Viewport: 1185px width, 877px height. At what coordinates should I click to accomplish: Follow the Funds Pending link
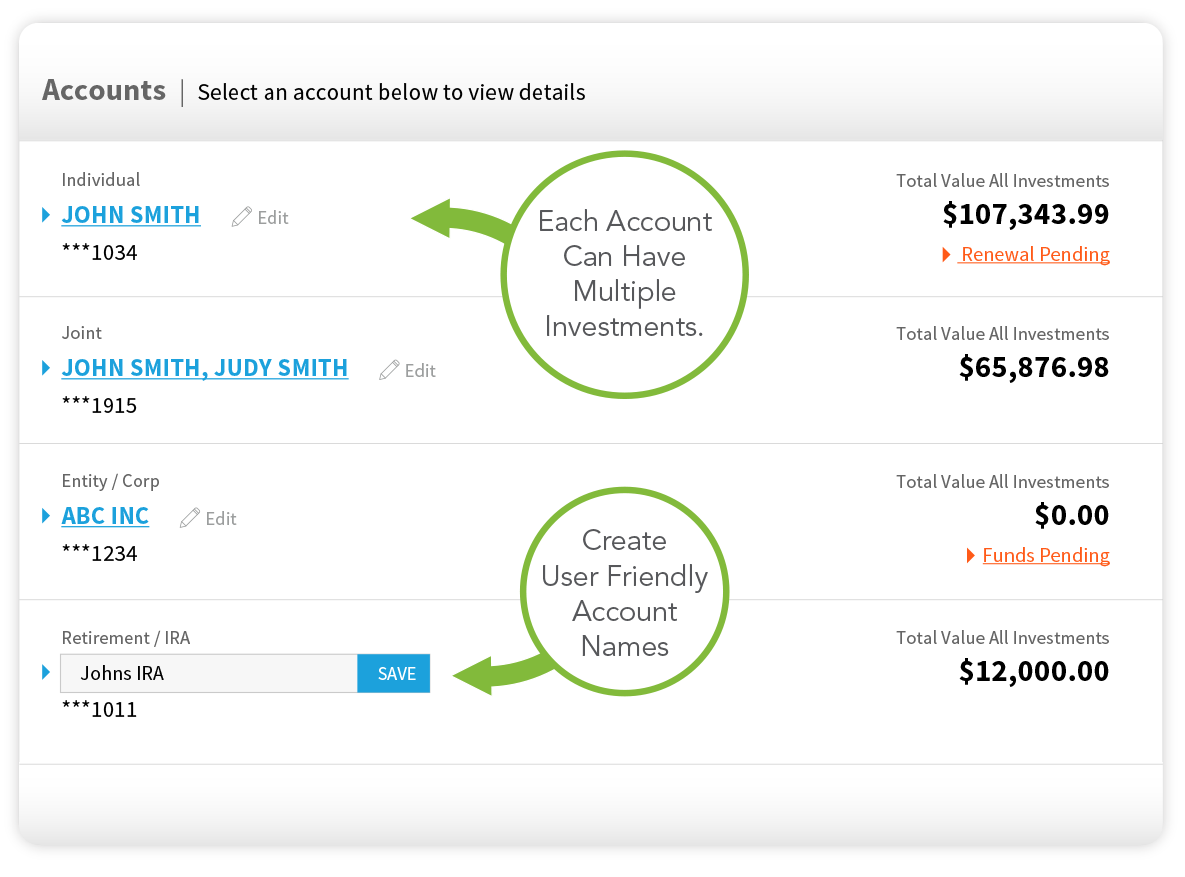point(1046,555)
